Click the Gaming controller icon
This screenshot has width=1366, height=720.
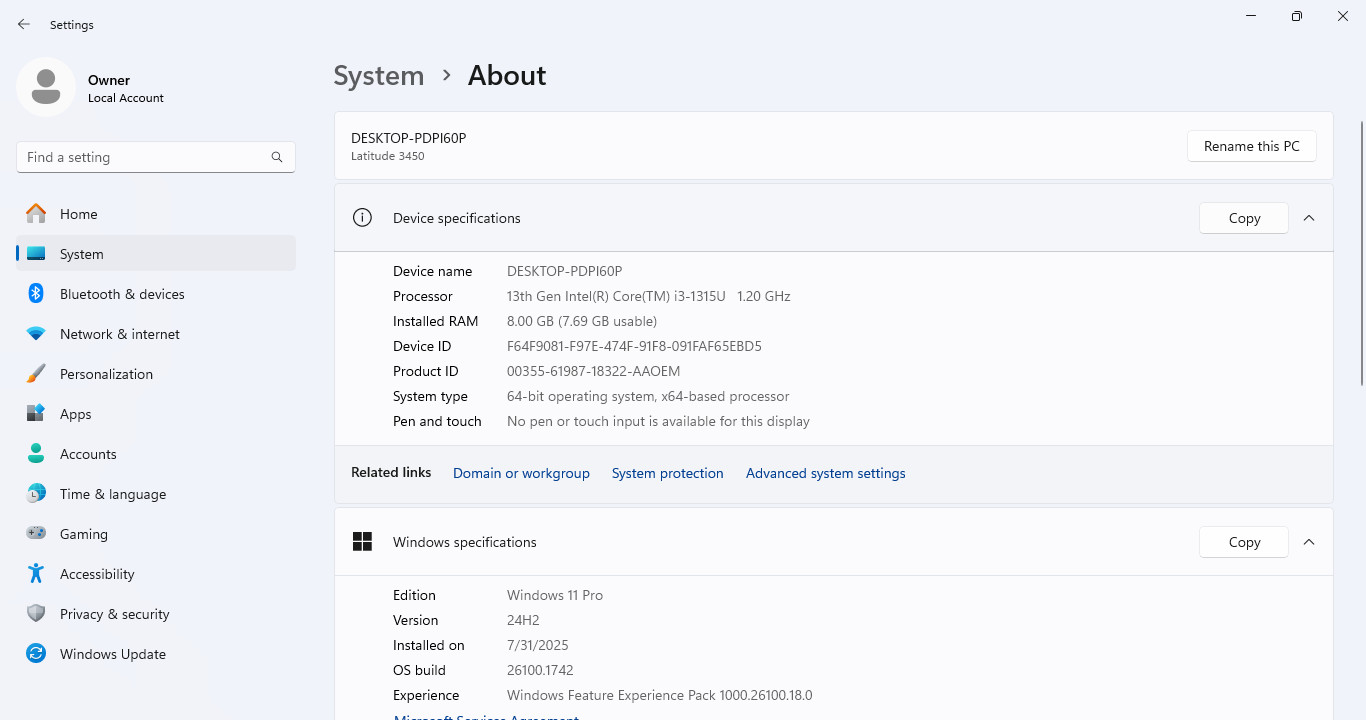[x=36, y=534]
